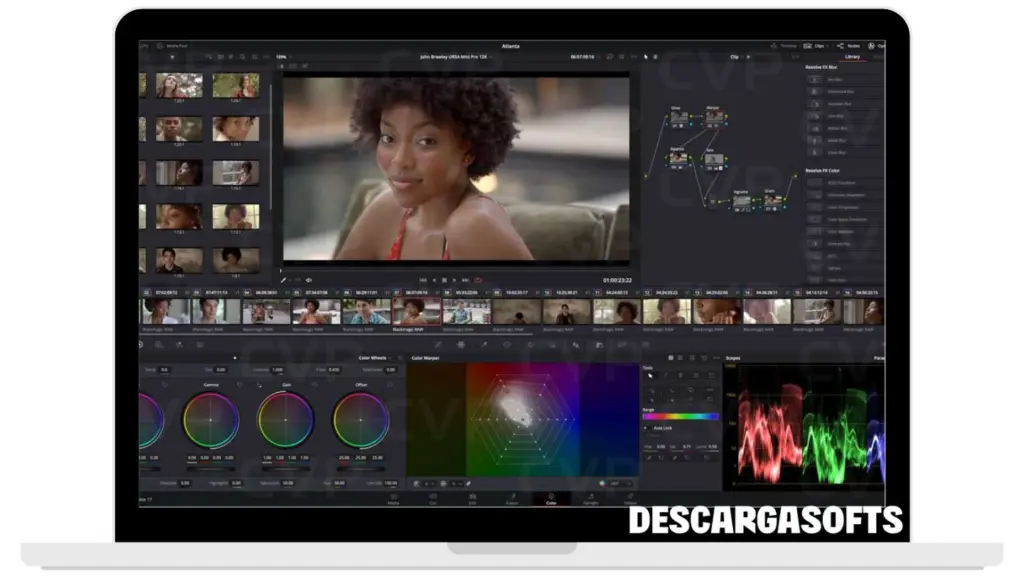Switch to the Edit page tab
The image size is (1024, 576).
pyautogui.click(x=472, y=500)
